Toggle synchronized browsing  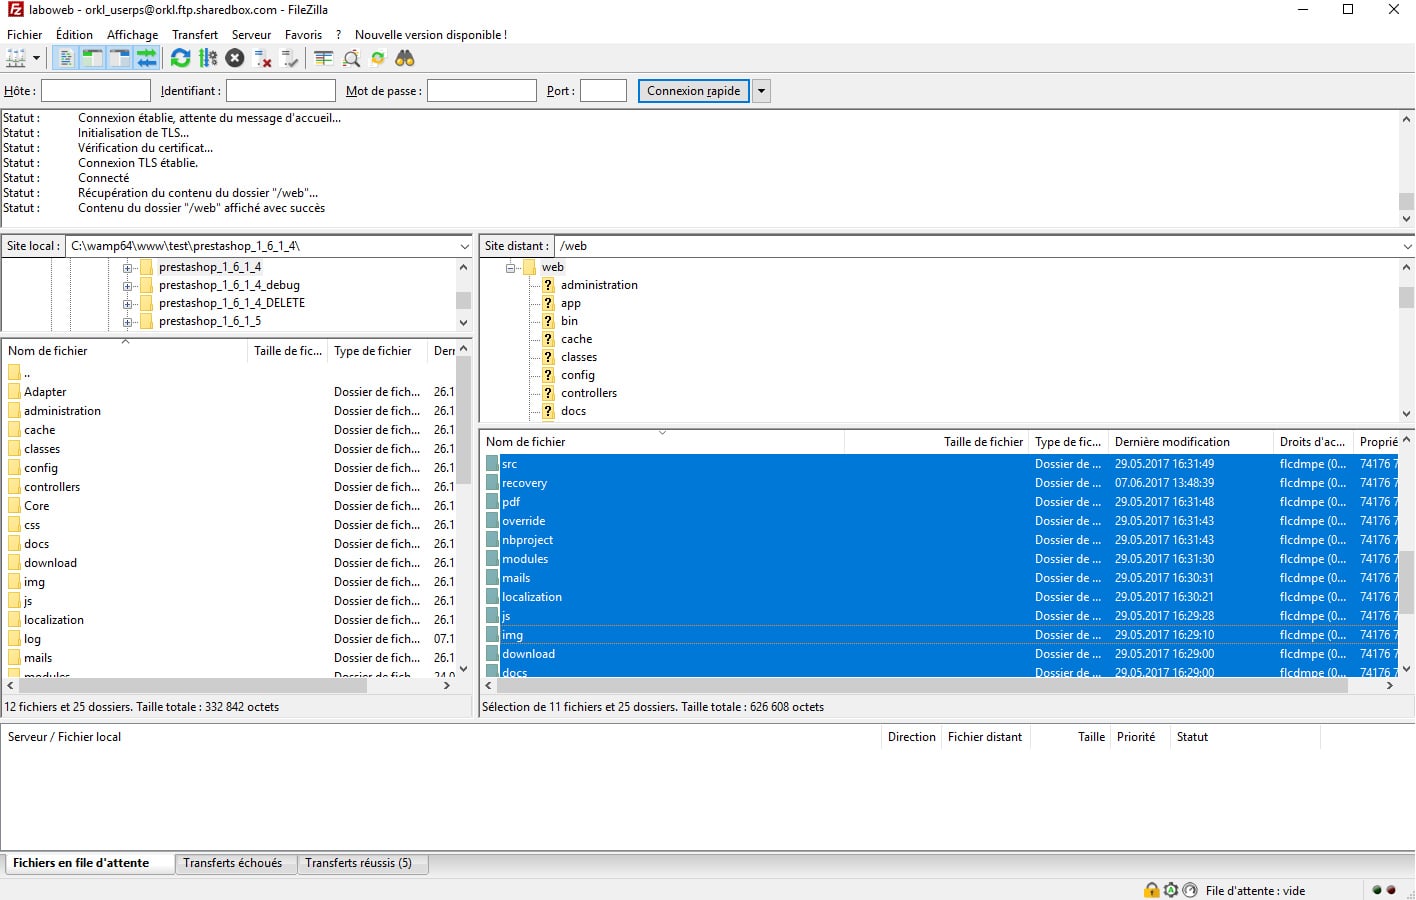(x=378, y=58)
